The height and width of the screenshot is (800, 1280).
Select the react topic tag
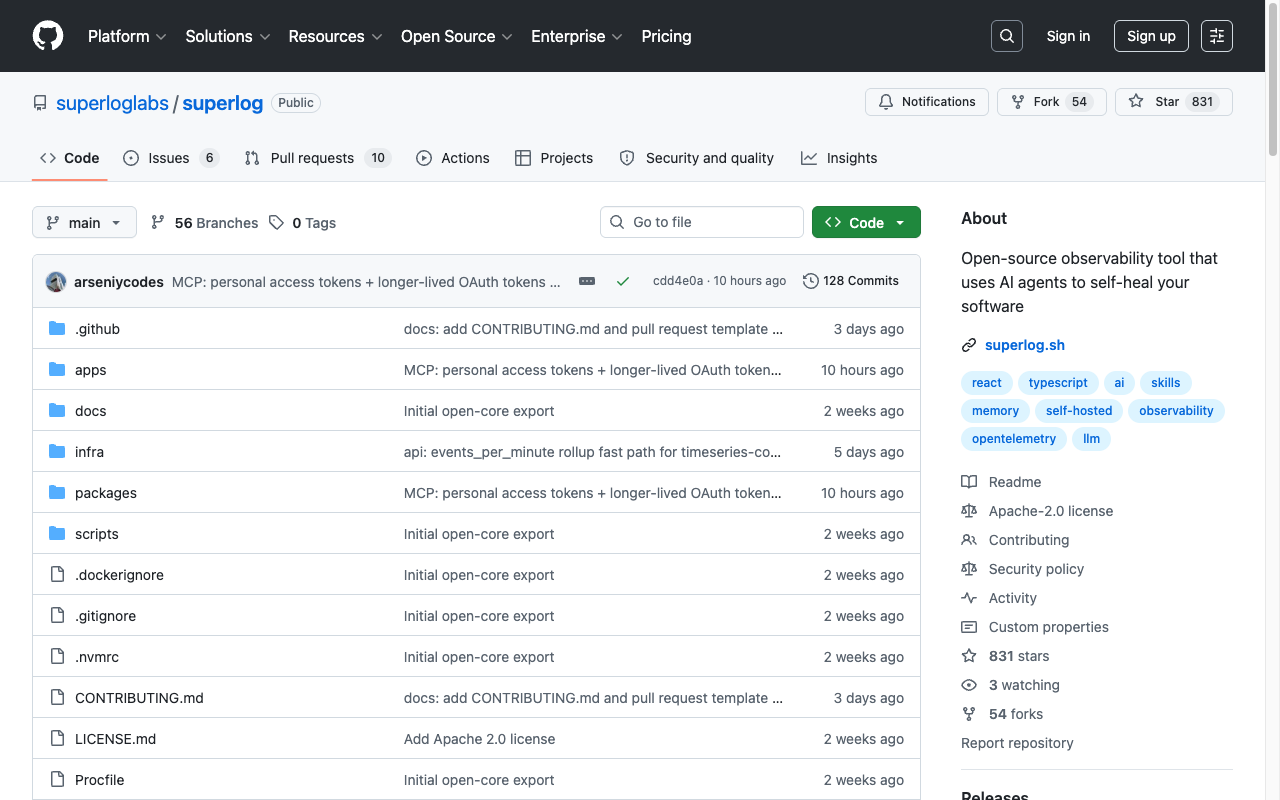986,383
